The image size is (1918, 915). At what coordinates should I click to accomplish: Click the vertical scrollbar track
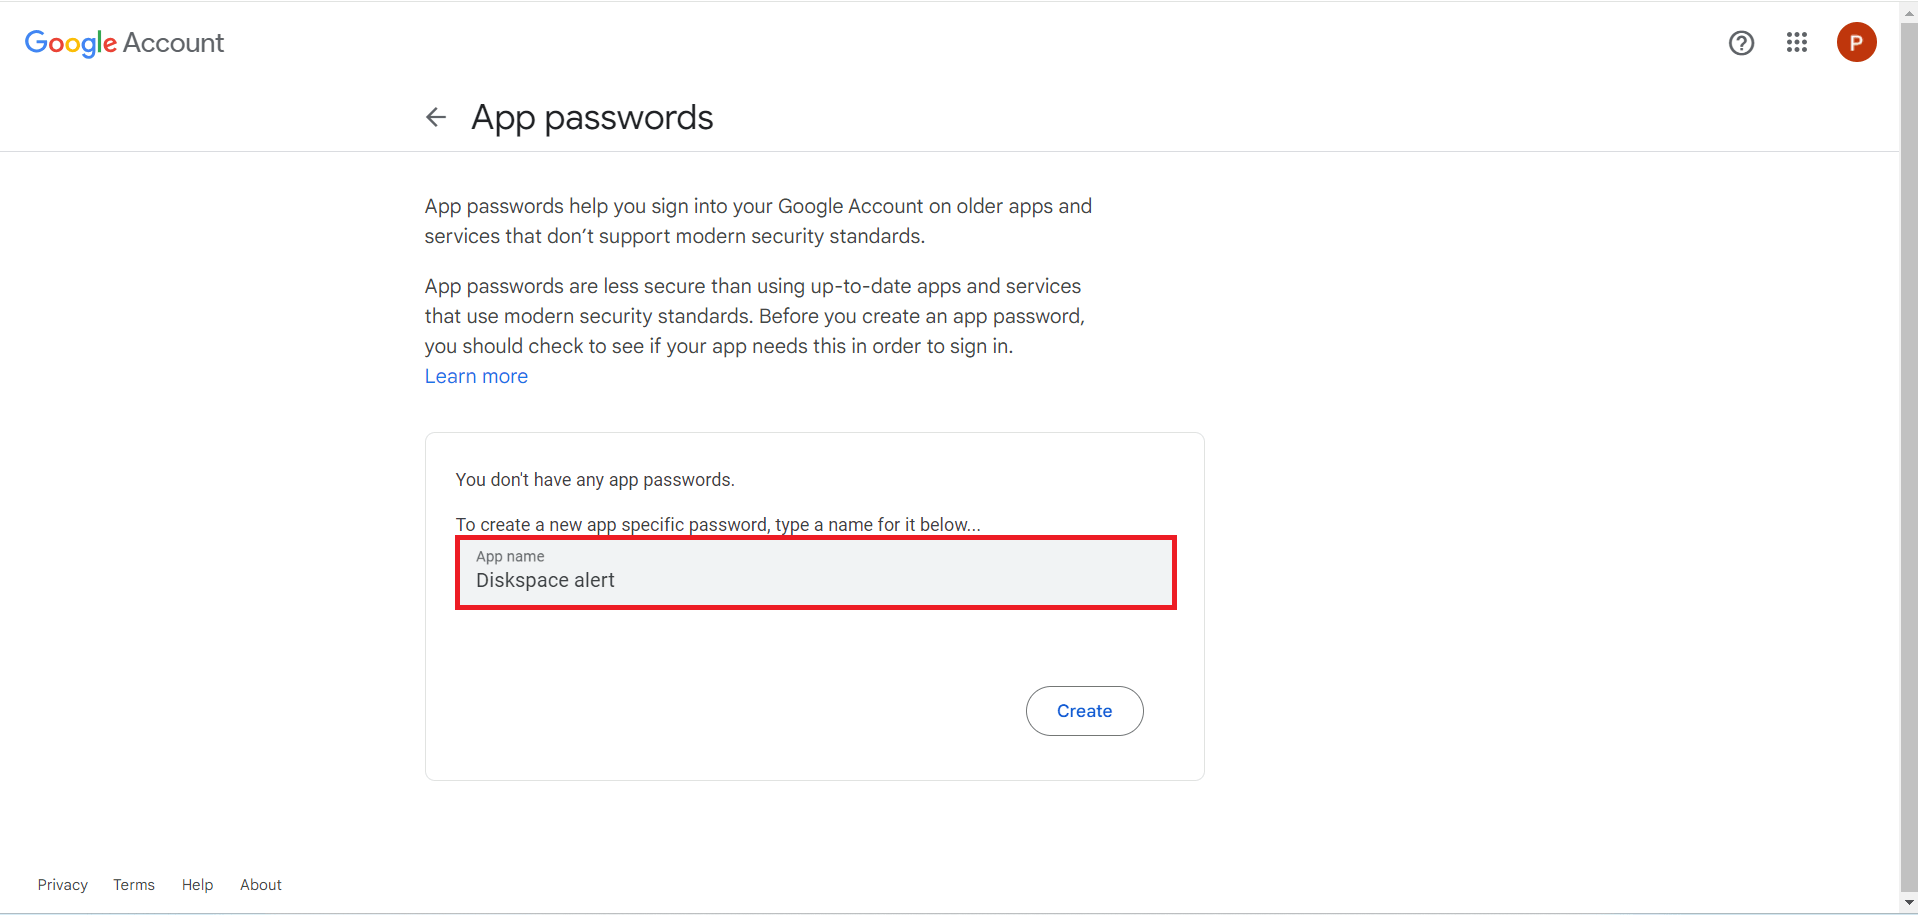point(1909,457)
